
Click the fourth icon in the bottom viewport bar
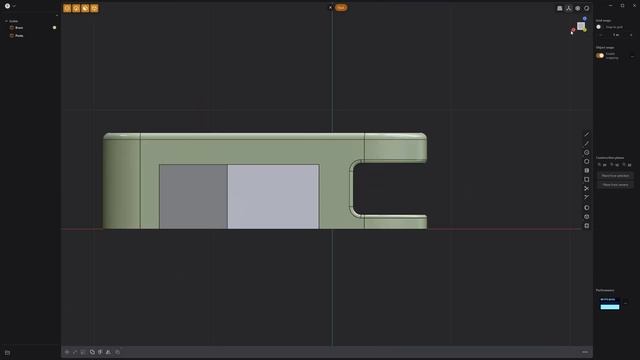coord(92,352)
